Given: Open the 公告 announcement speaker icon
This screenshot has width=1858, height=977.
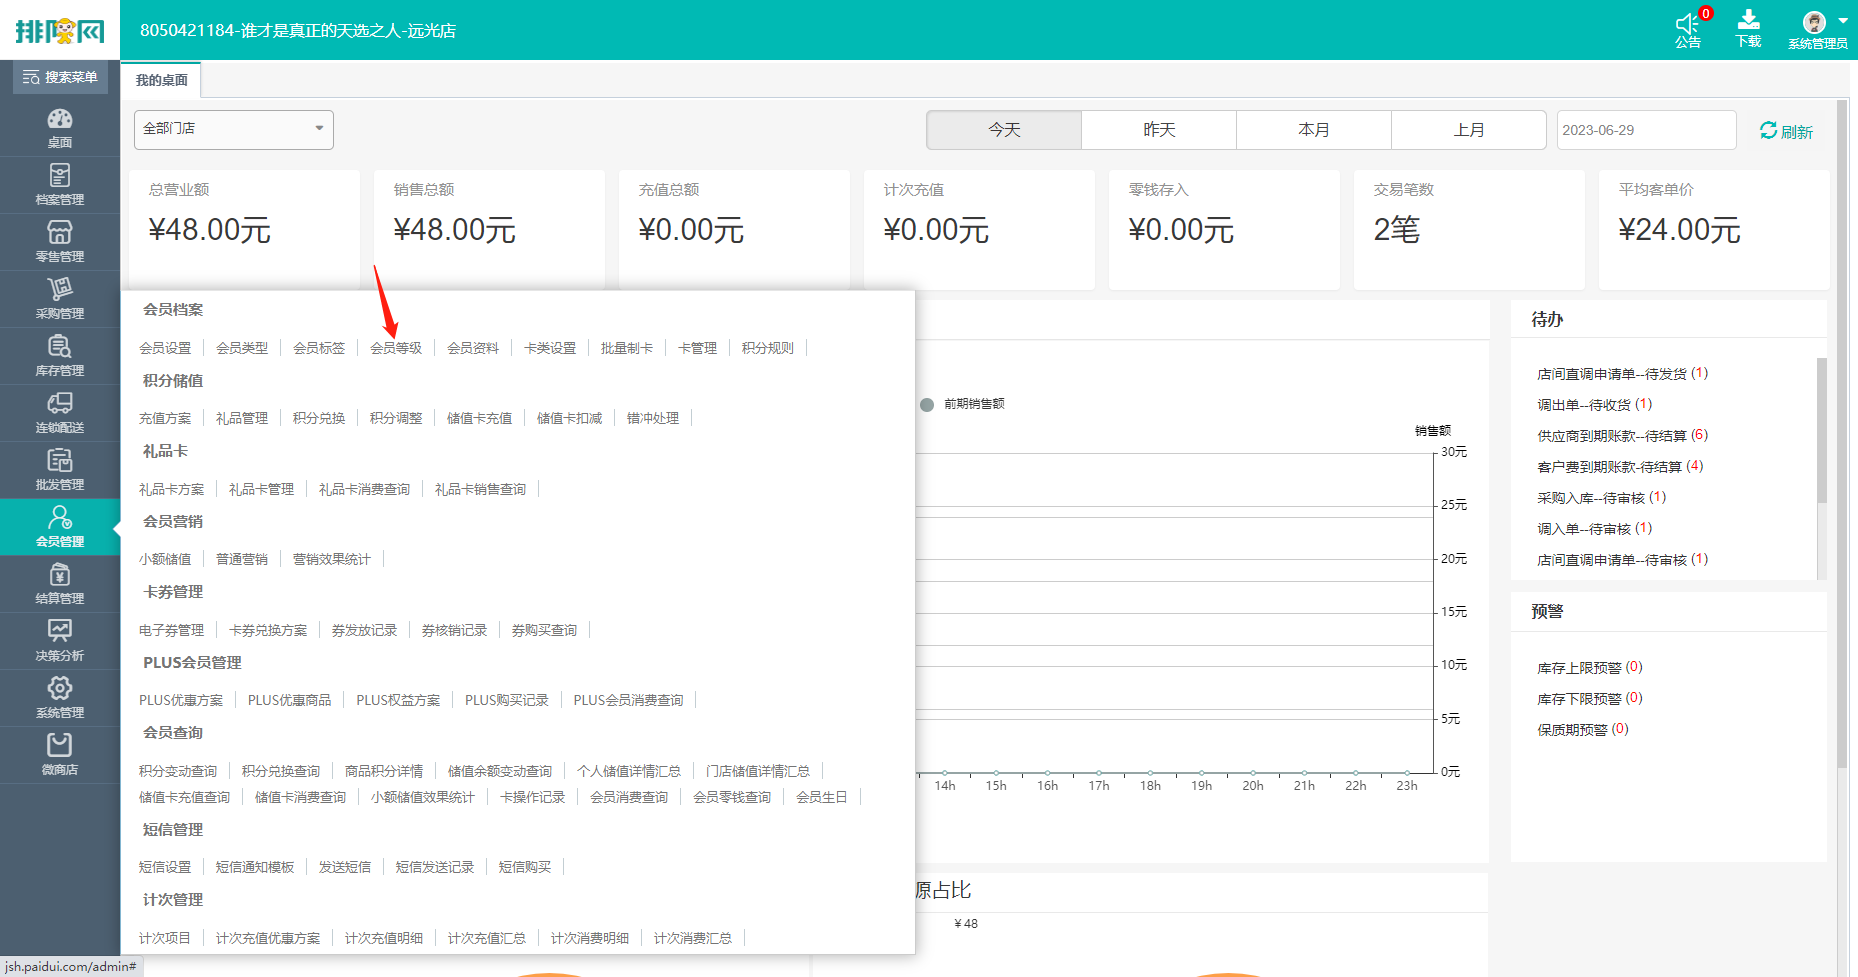Looking at the screenshot, I should 1688,30.
